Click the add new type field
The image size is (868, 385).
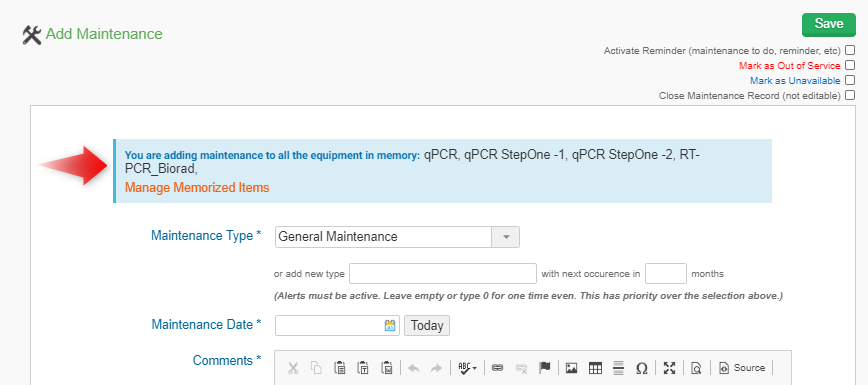coord(443,274)
